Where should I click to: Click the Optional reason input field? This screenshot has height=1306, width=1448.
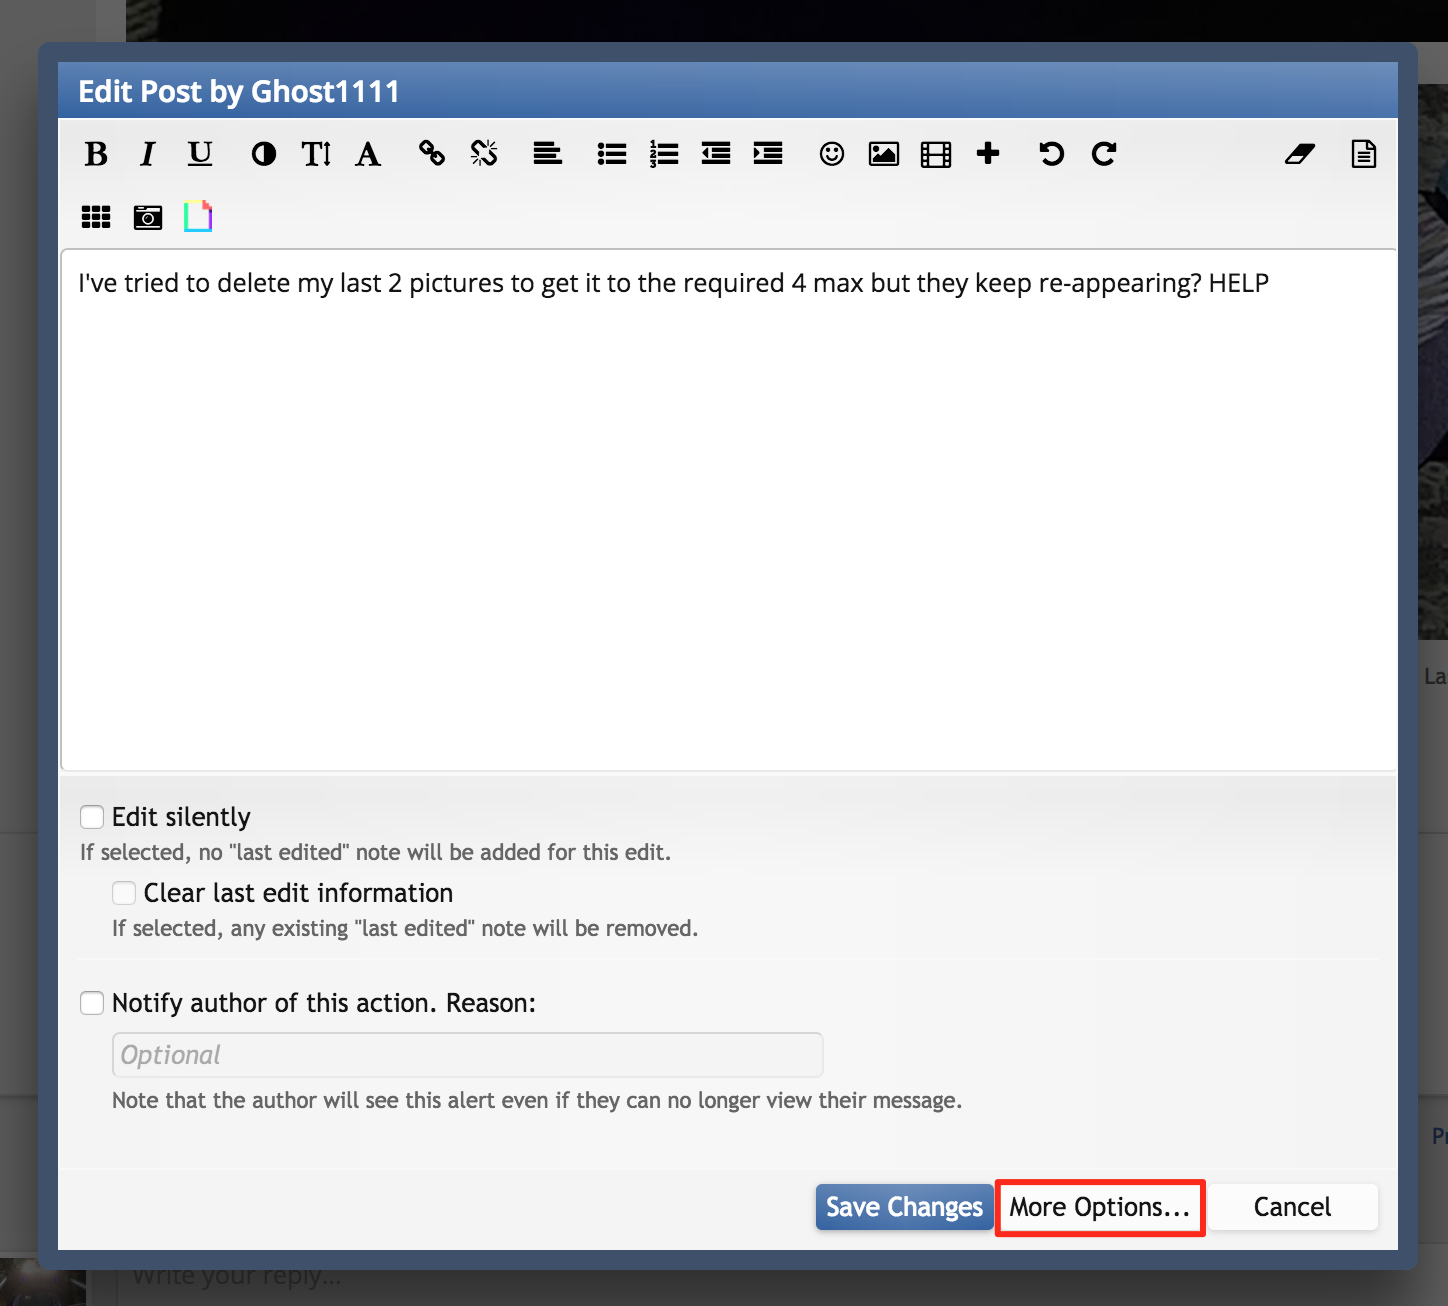tap(467, 1055)
